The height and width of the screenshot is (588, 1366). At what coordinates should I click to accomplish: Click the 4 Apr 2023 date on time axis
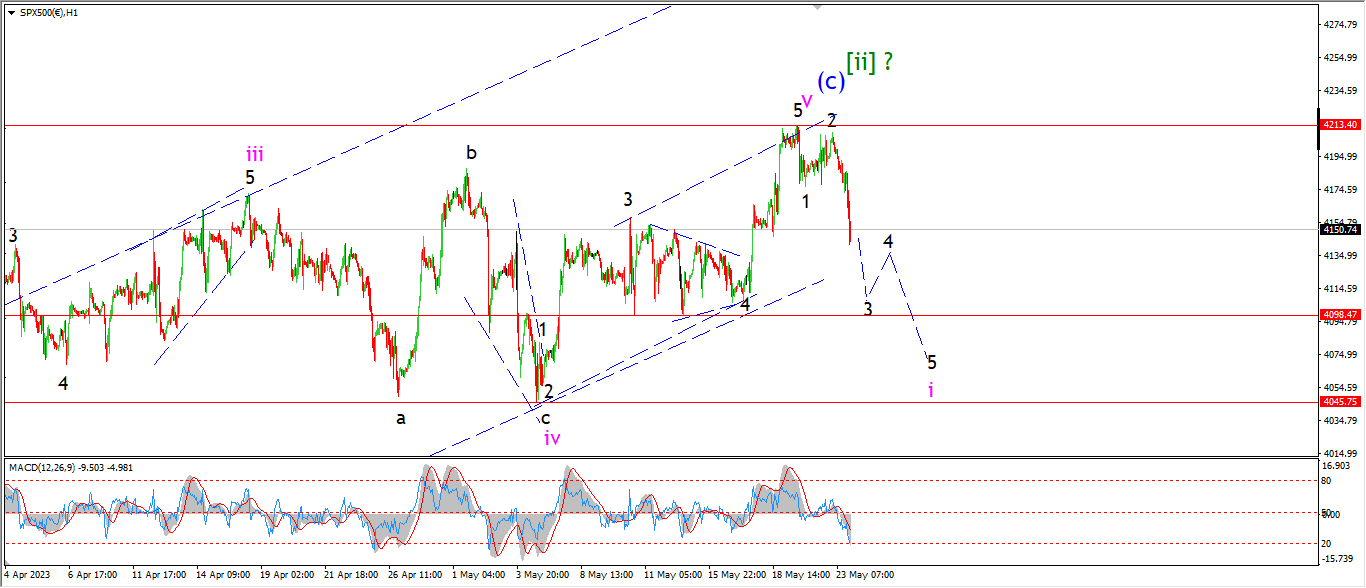(x=28, y=575)
